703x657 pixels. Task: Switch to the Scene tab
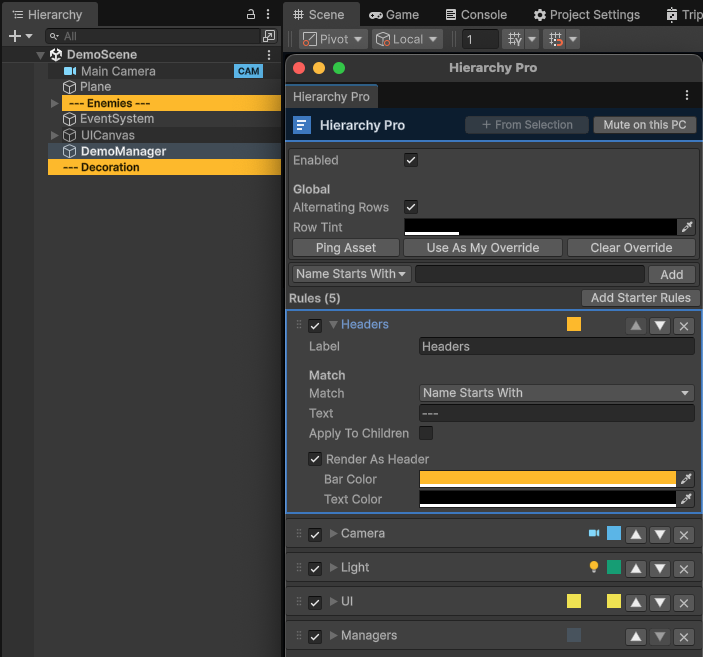click(319, 14)
